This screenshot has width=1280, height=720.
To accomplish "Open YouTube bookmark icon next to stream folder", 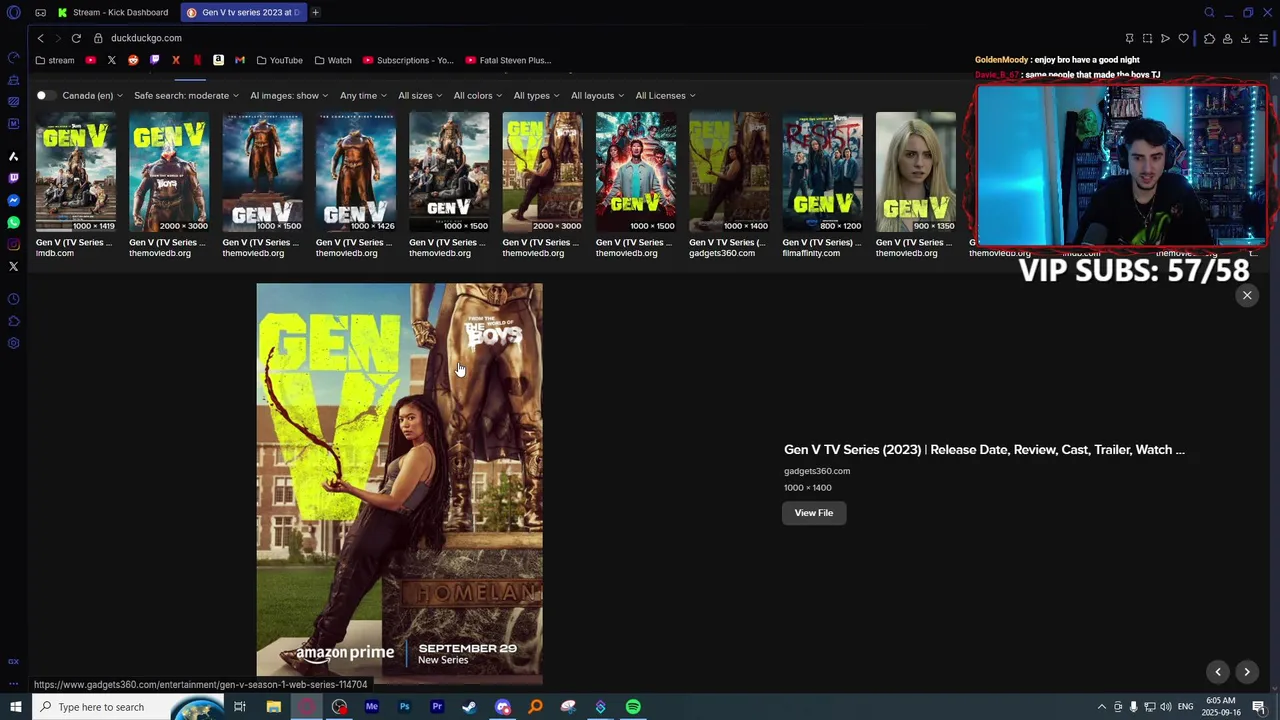I will [x=90, y=60].
